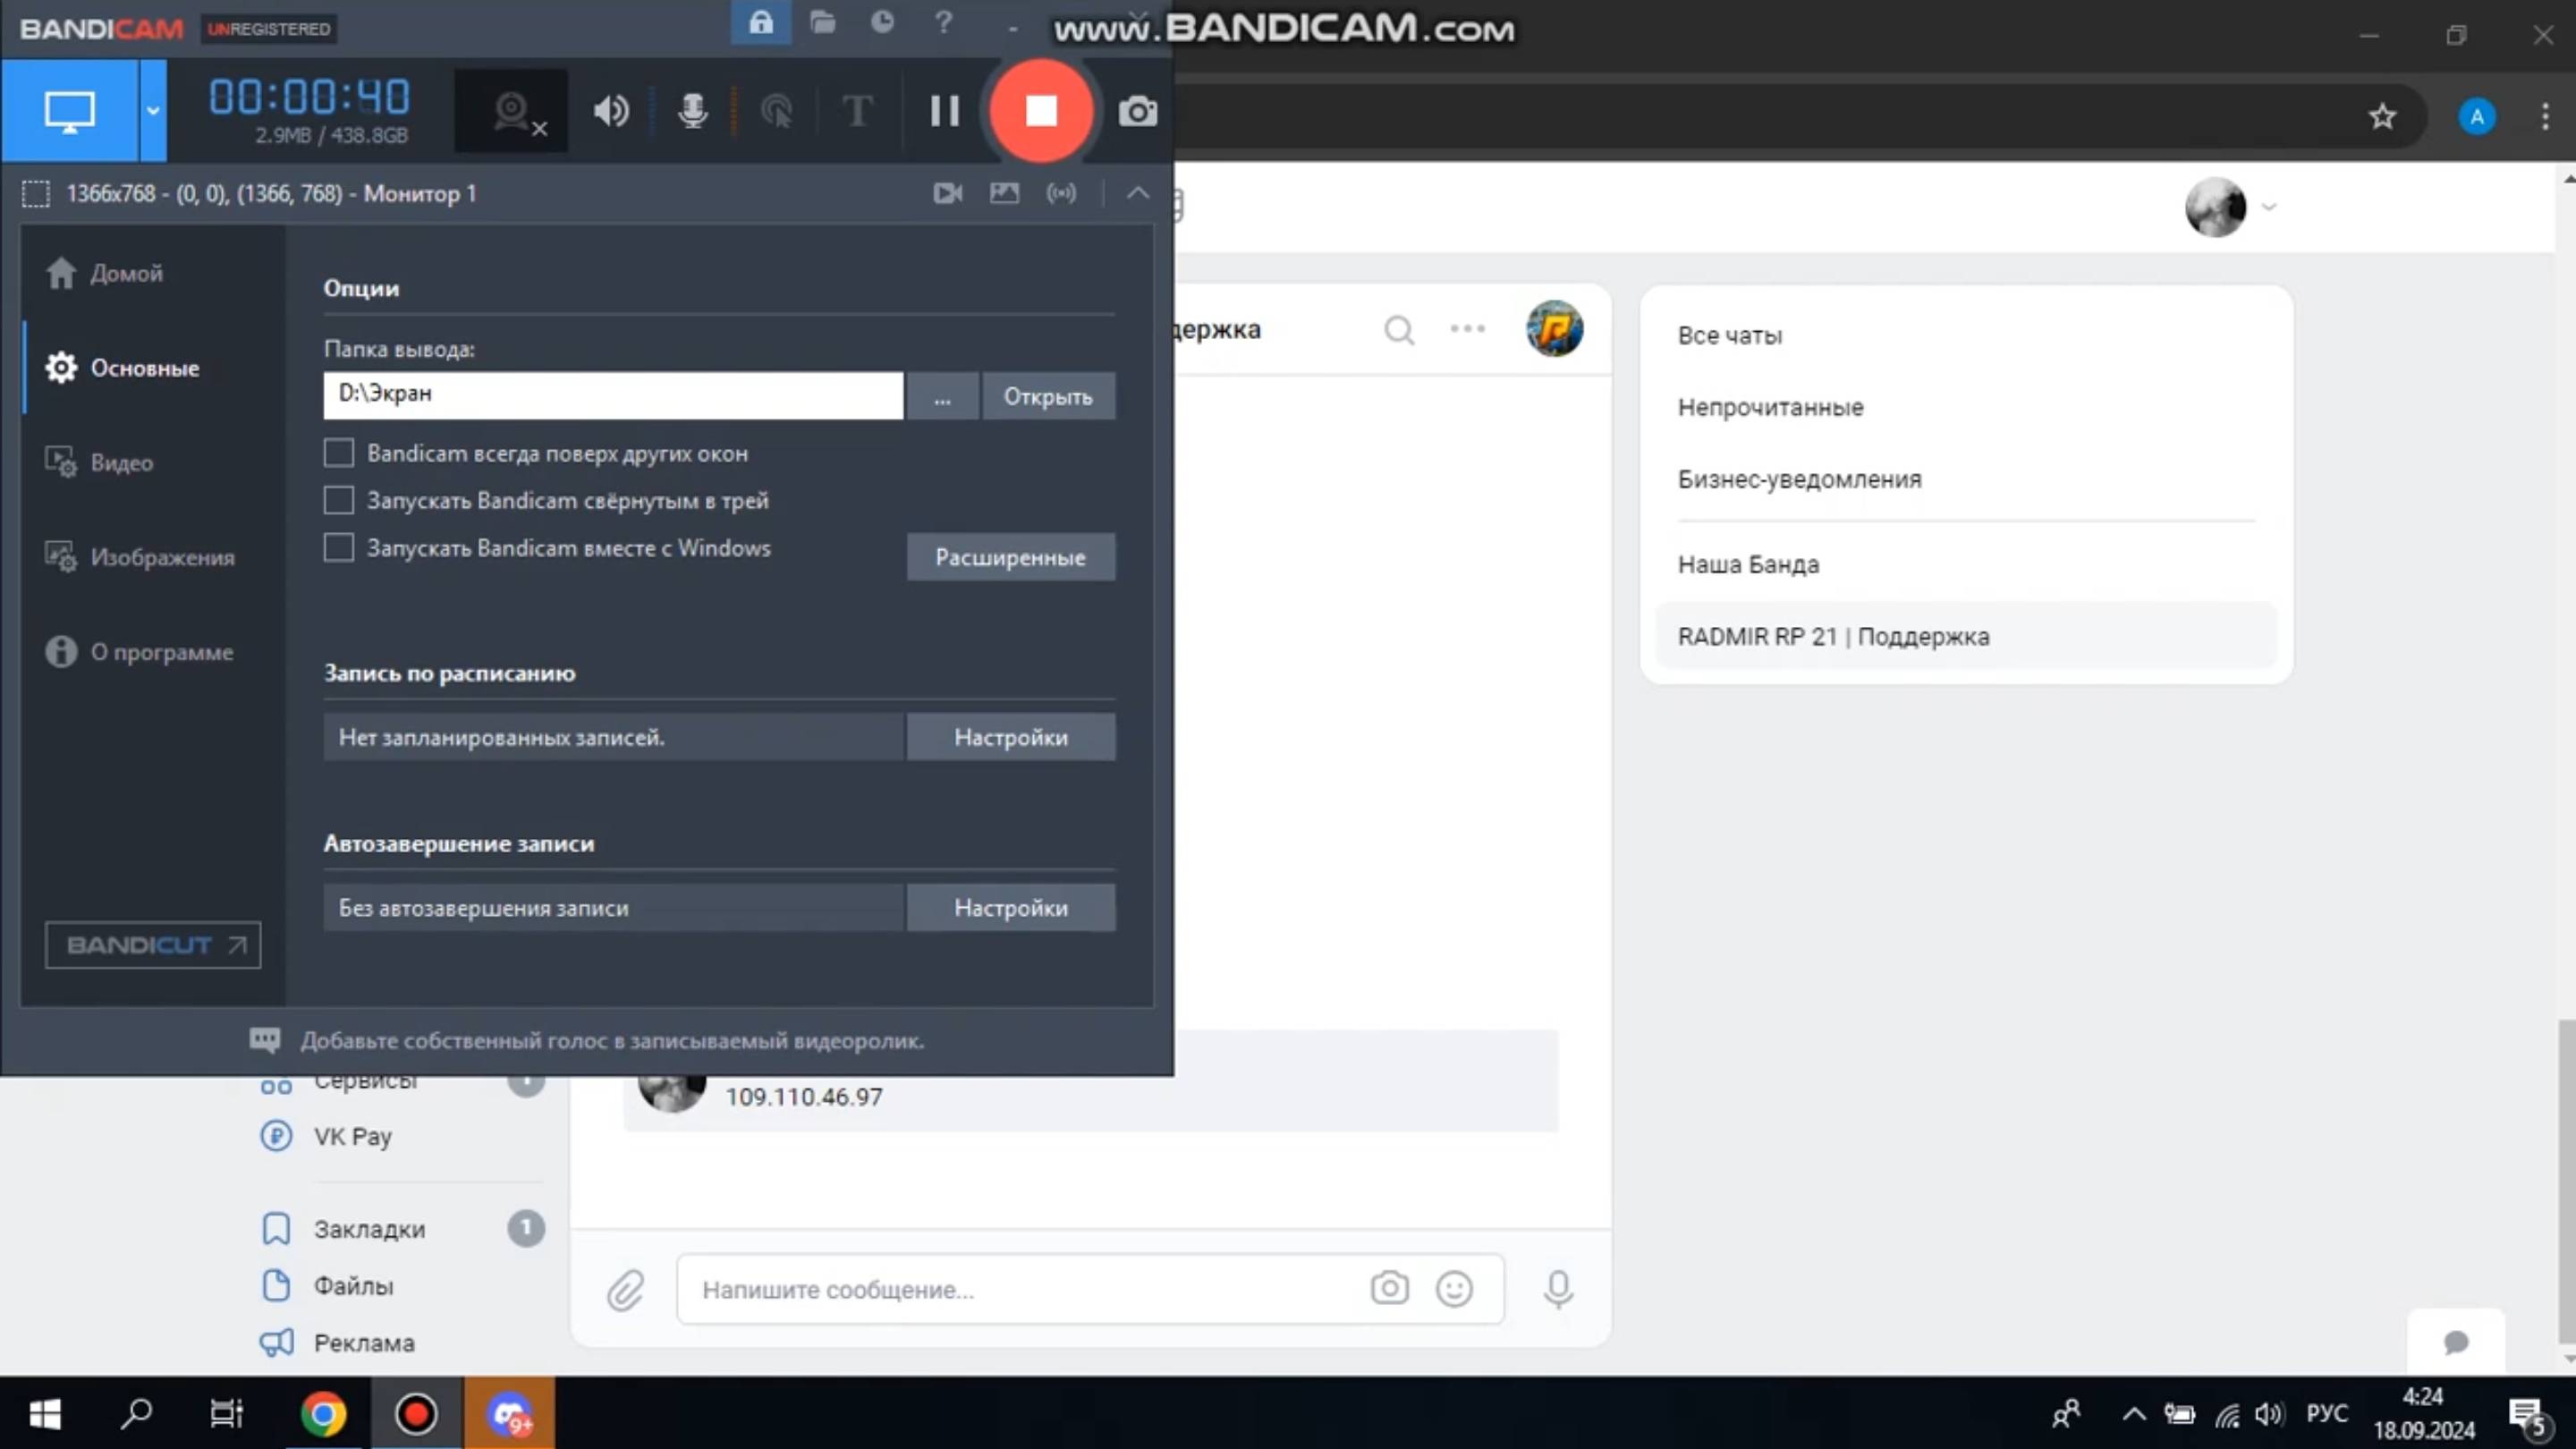Toggle mouse click effects icon

(x=776, y=110)
